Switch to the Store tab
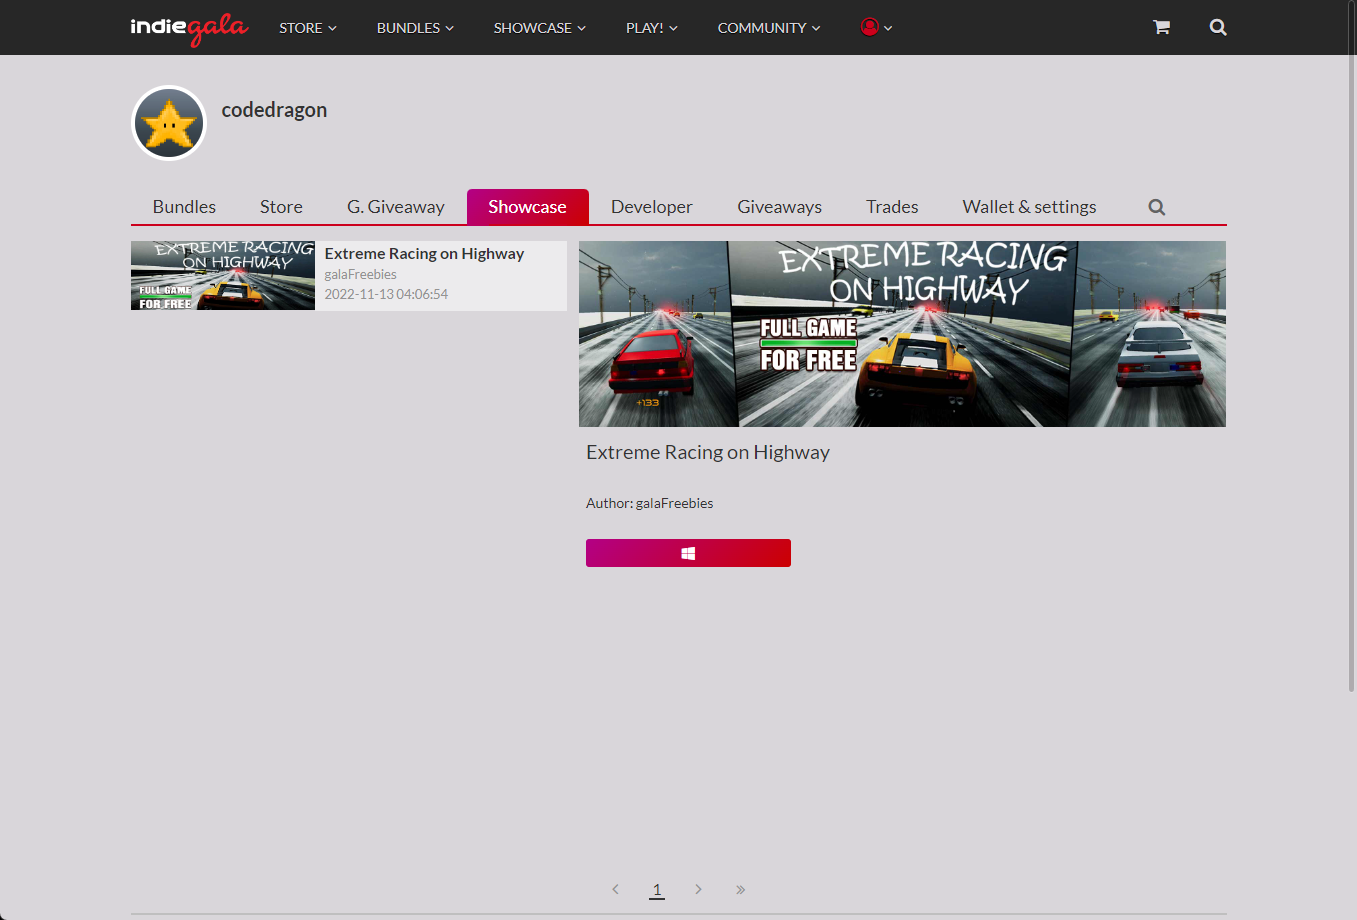 281,207
